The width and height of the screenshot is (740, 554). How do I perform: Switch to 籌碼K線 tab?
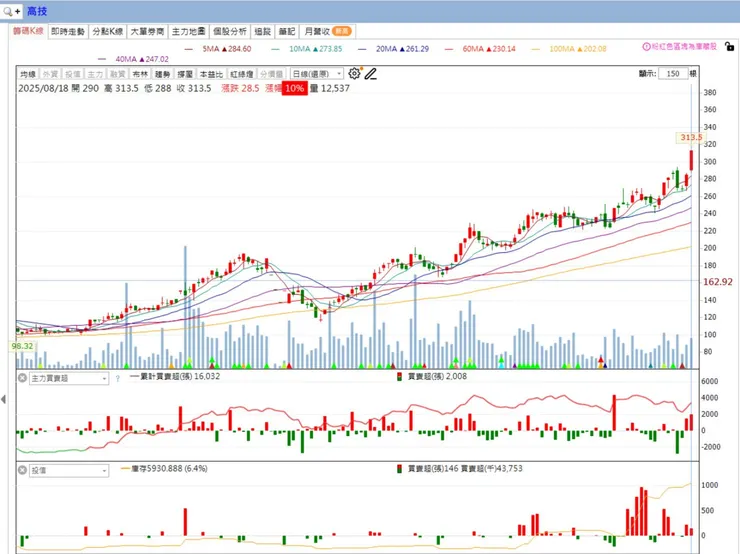click(x=28, y=31)
